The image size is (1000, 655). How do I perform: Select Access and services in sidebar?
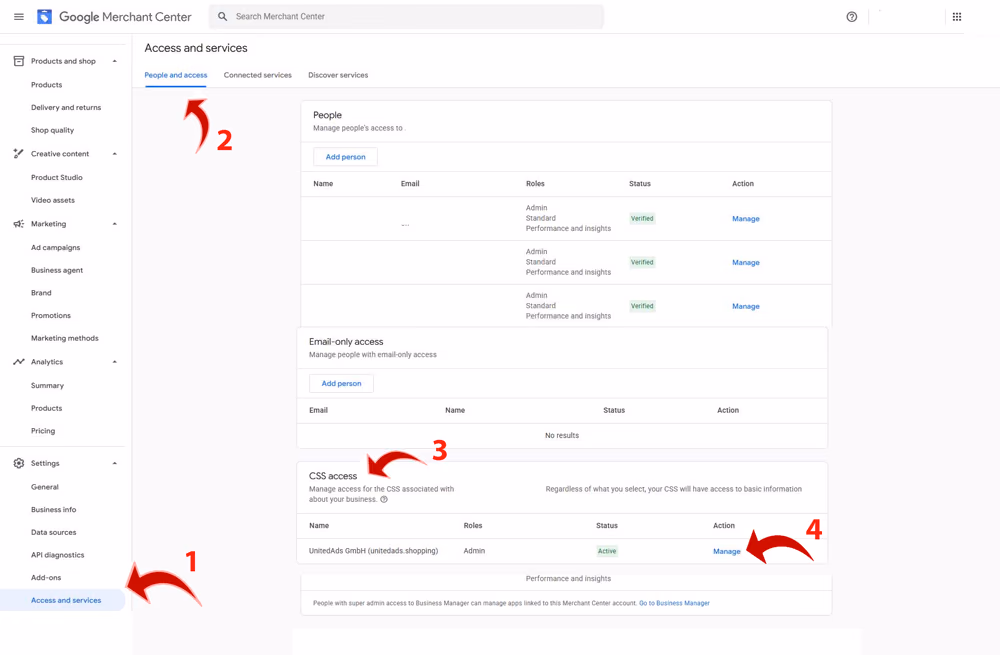[x=62, y=600]
